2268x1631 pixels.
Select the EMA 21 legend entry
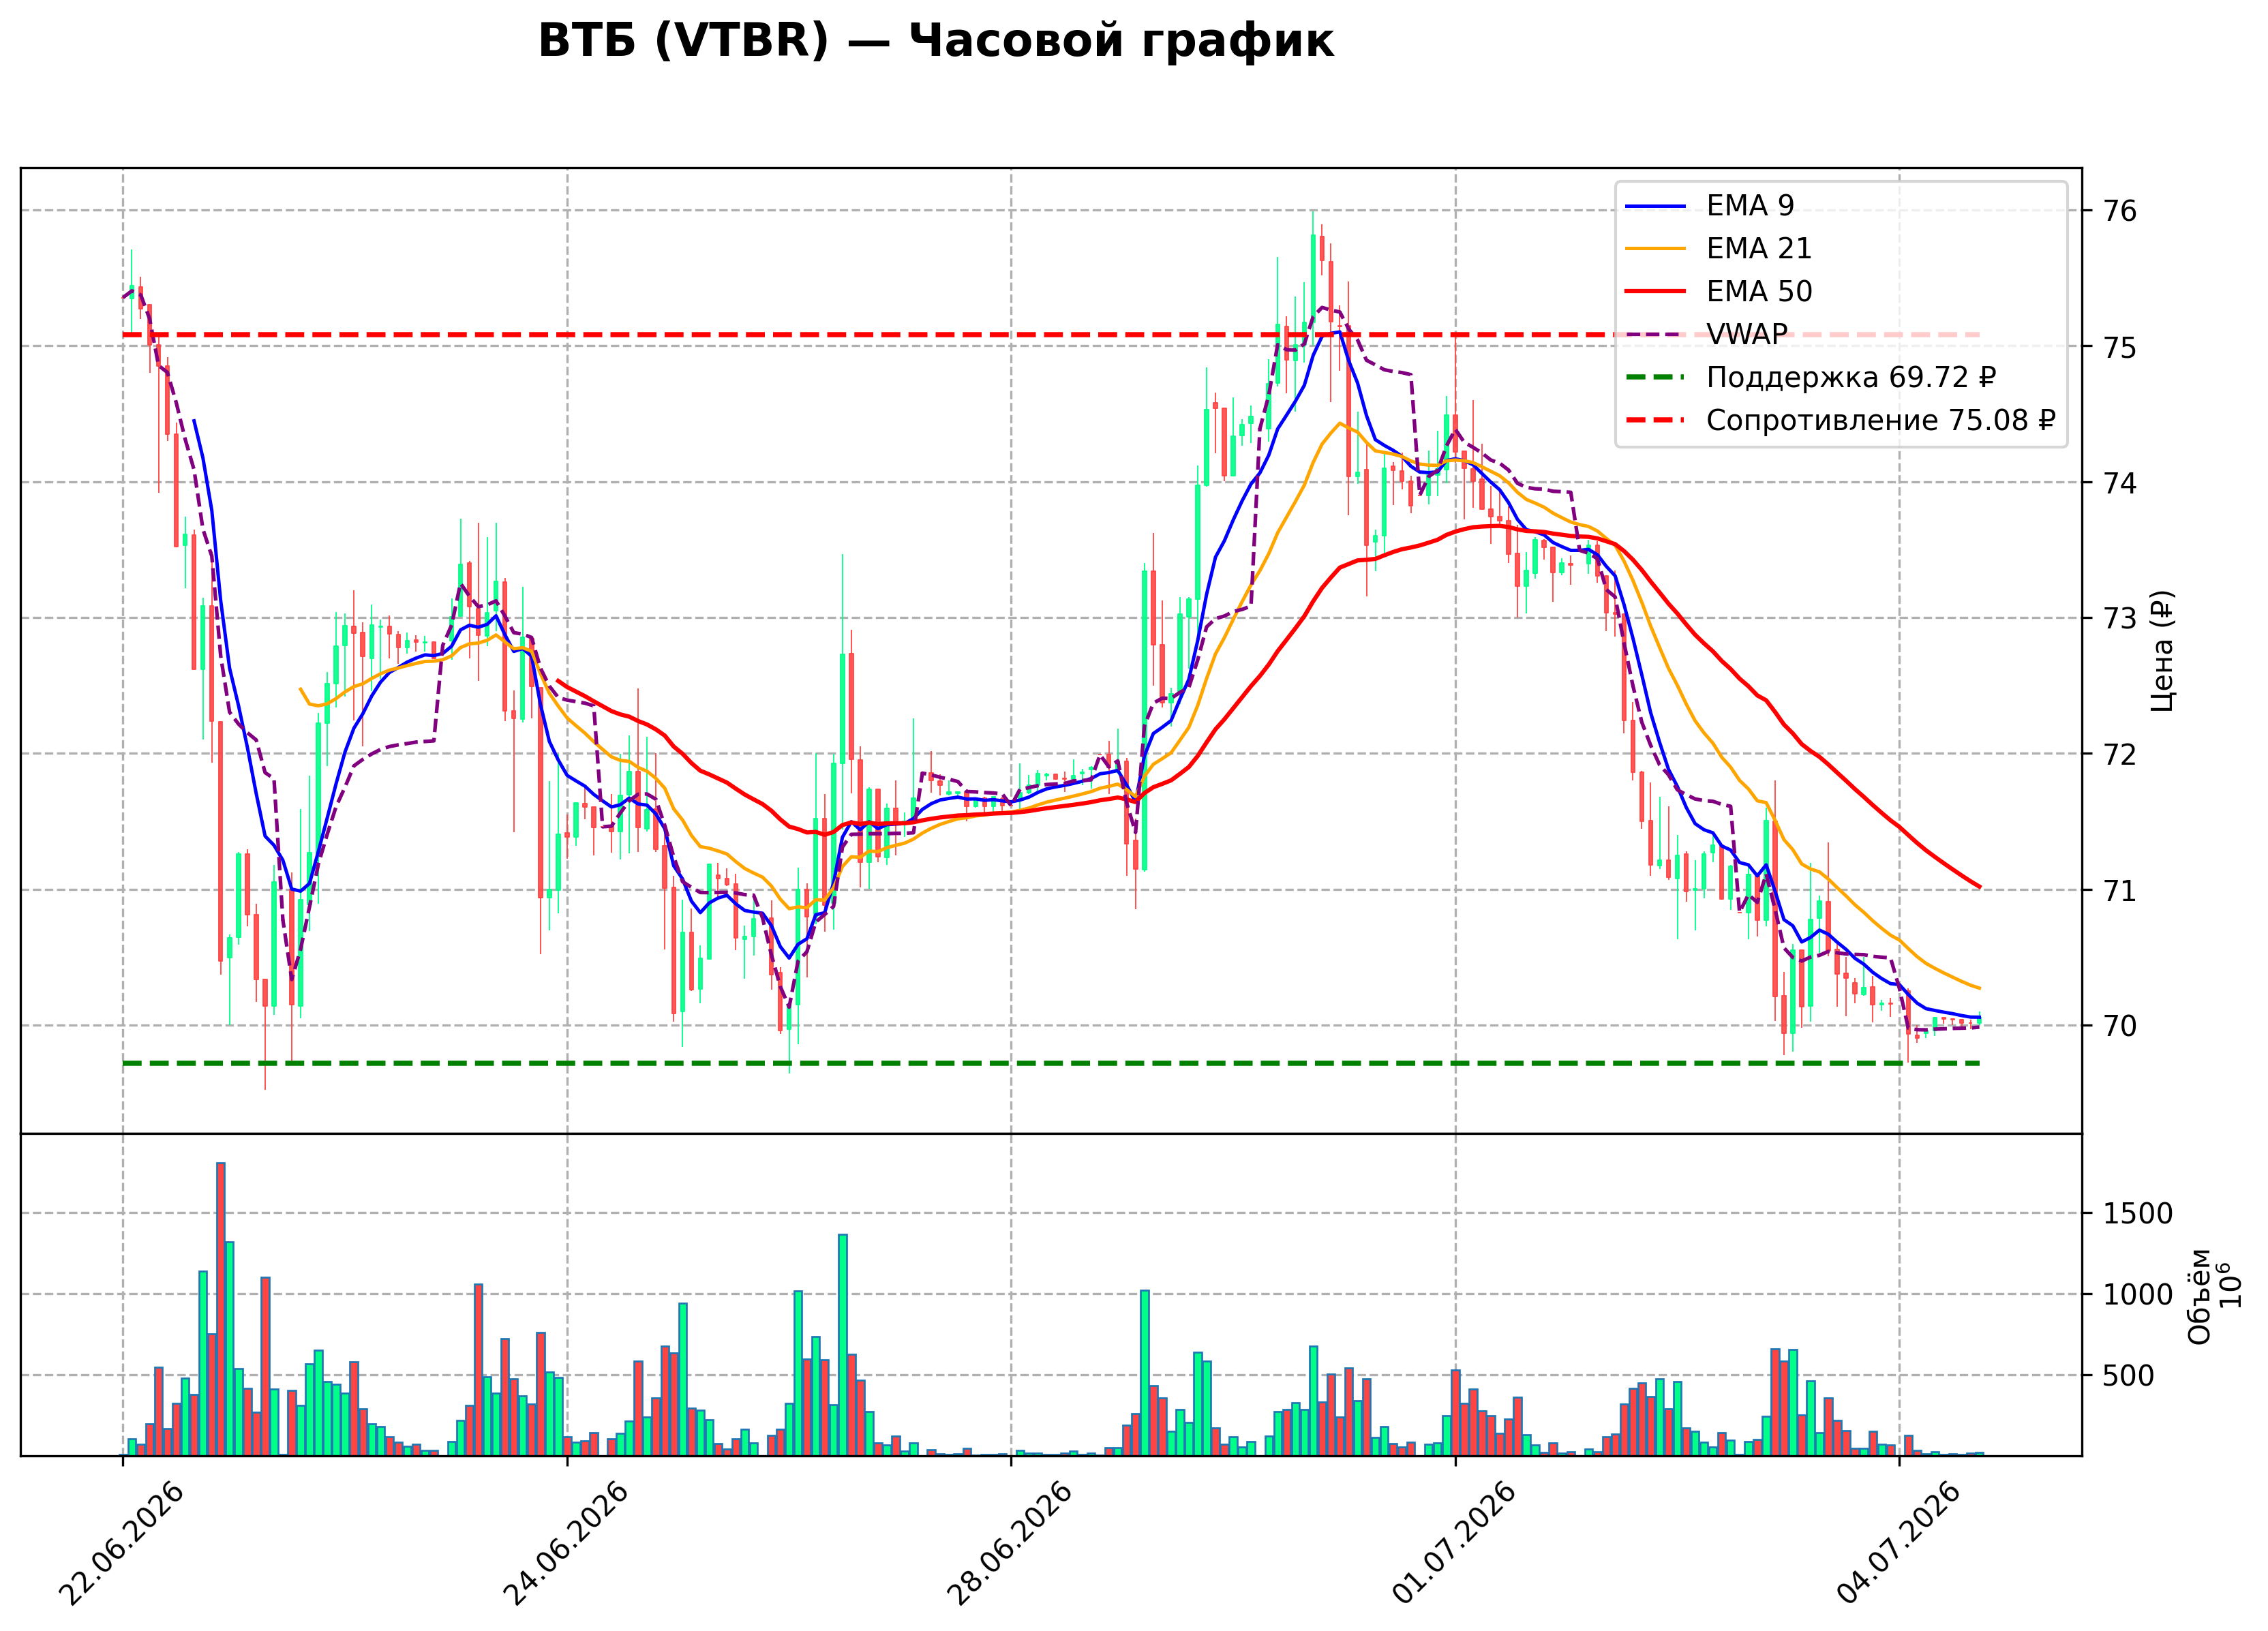(x=1718, y=249)
